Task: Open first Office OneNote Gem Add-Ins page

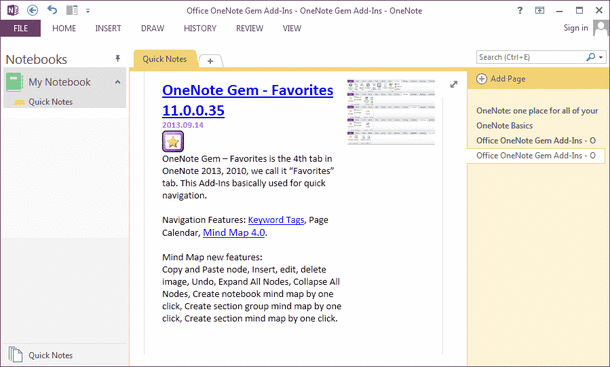Action: (x=536, y=140)
